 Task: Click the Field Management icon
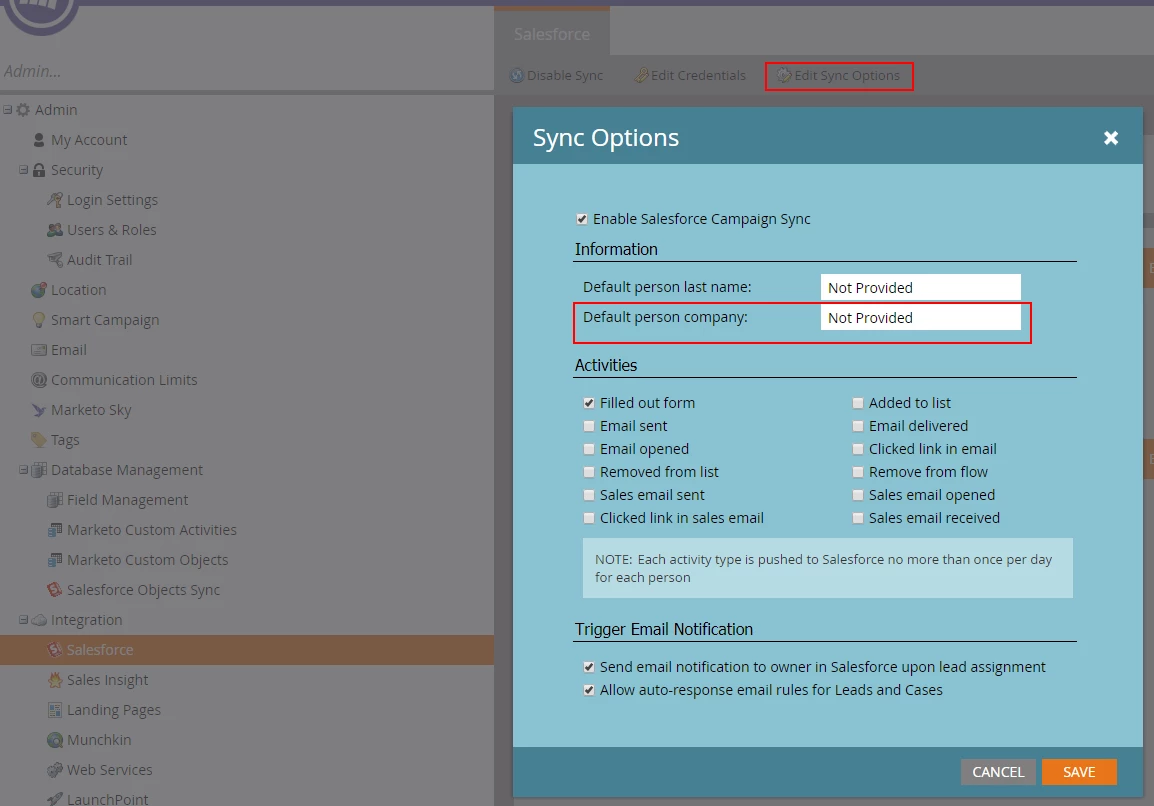point(55,500)
